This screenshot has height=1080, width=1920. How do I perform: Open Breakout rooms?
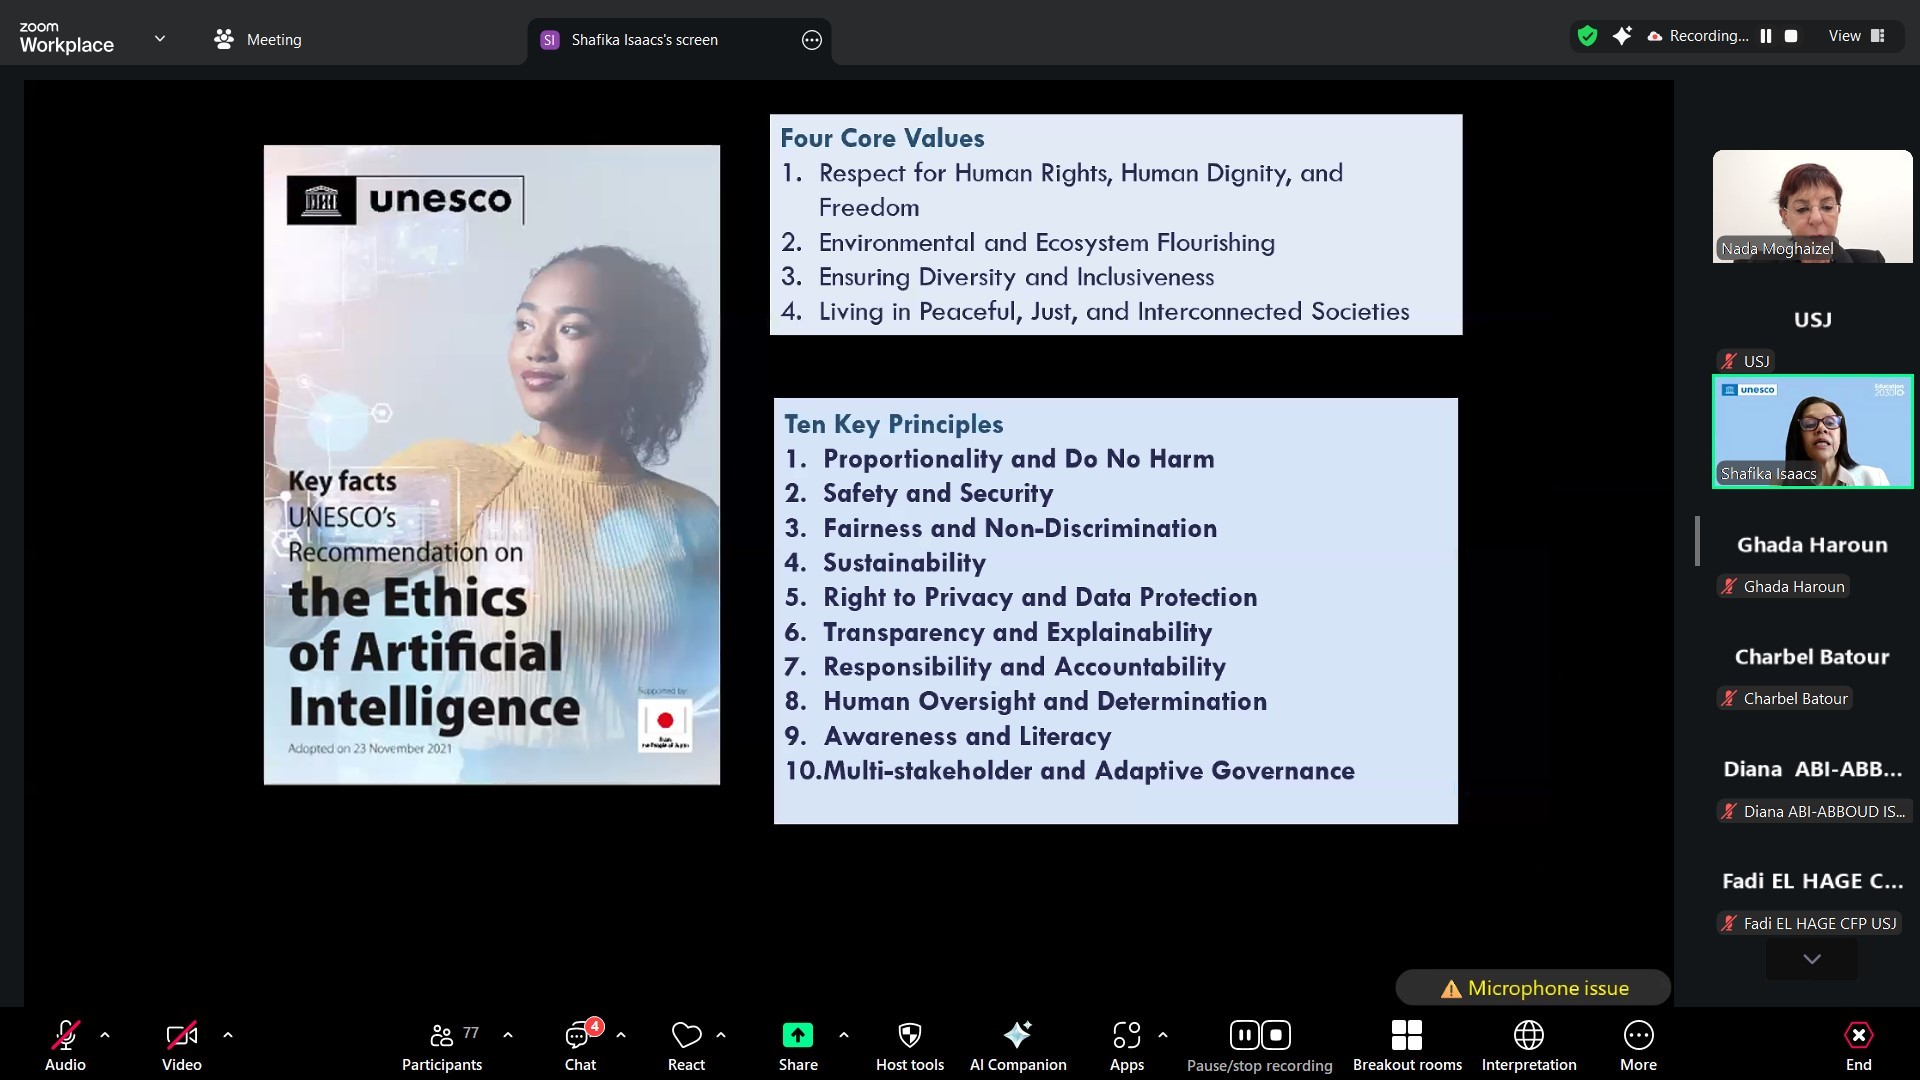[x=1406, y=1045]
